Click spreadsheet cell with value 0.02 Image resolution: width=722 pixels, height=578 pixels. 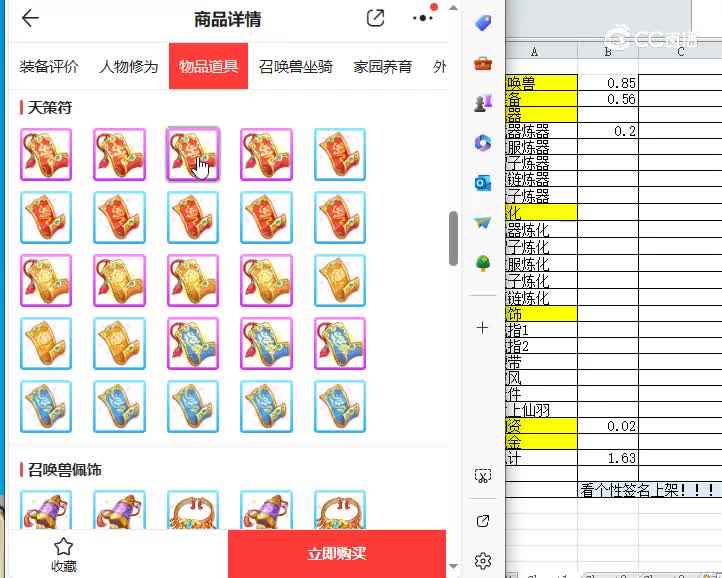click(x=608, y=426)
